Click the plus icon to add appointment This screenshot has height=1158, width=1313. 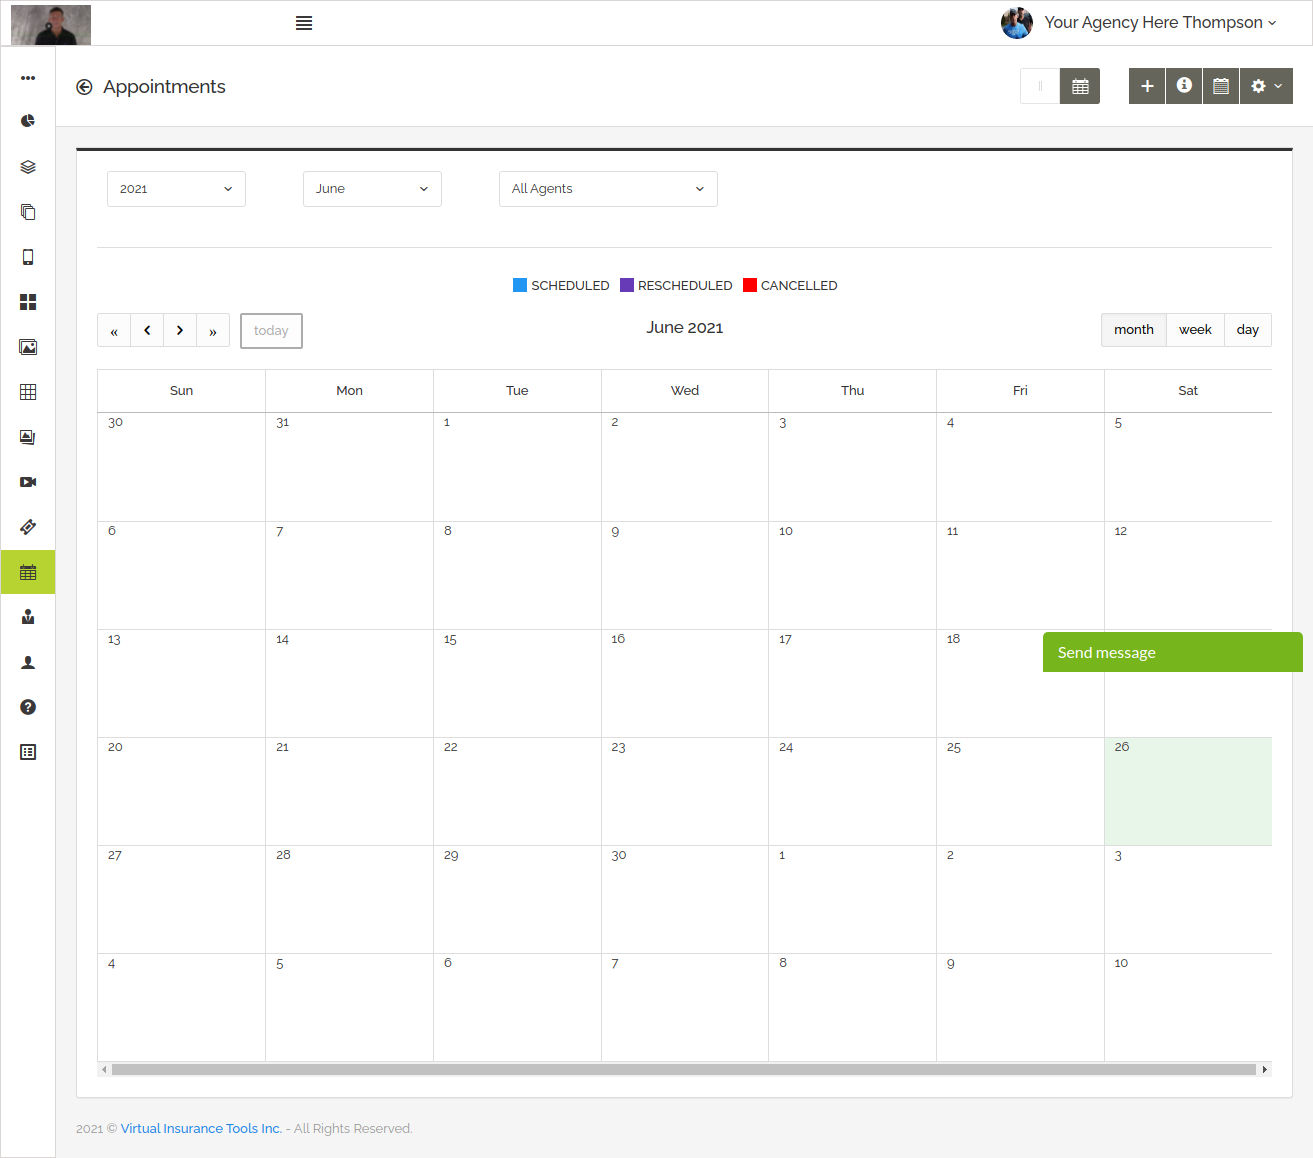click(1147, 86)
